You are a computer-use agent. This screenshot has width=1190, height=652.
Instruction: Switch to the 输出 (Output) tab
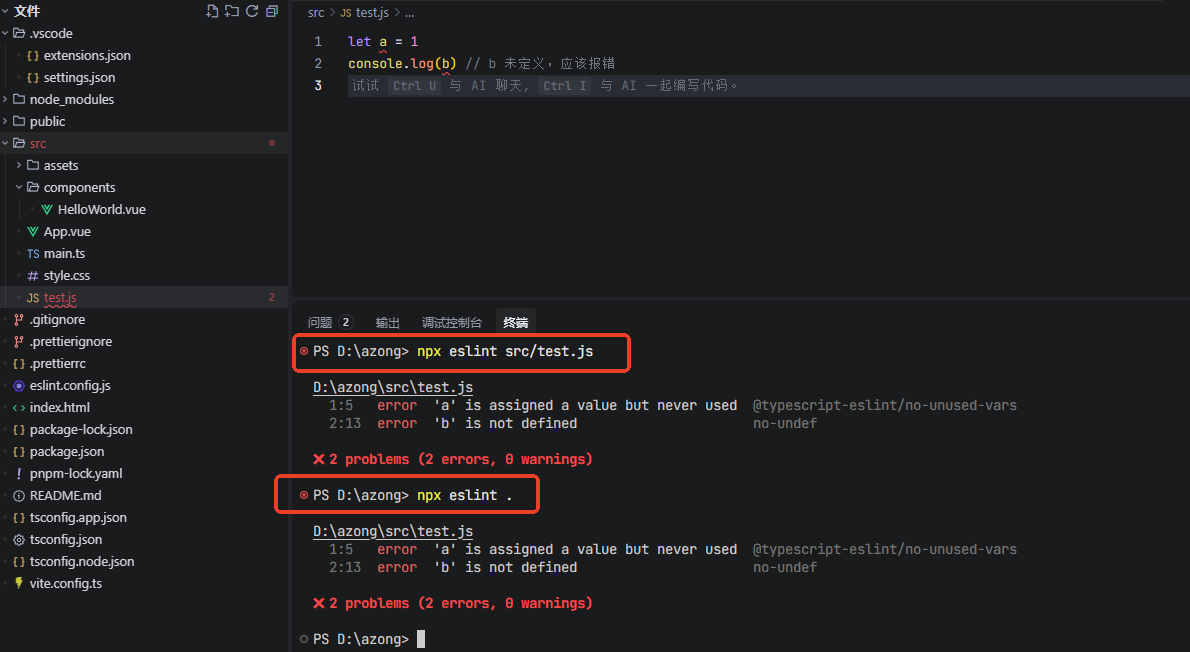point(387,322)
